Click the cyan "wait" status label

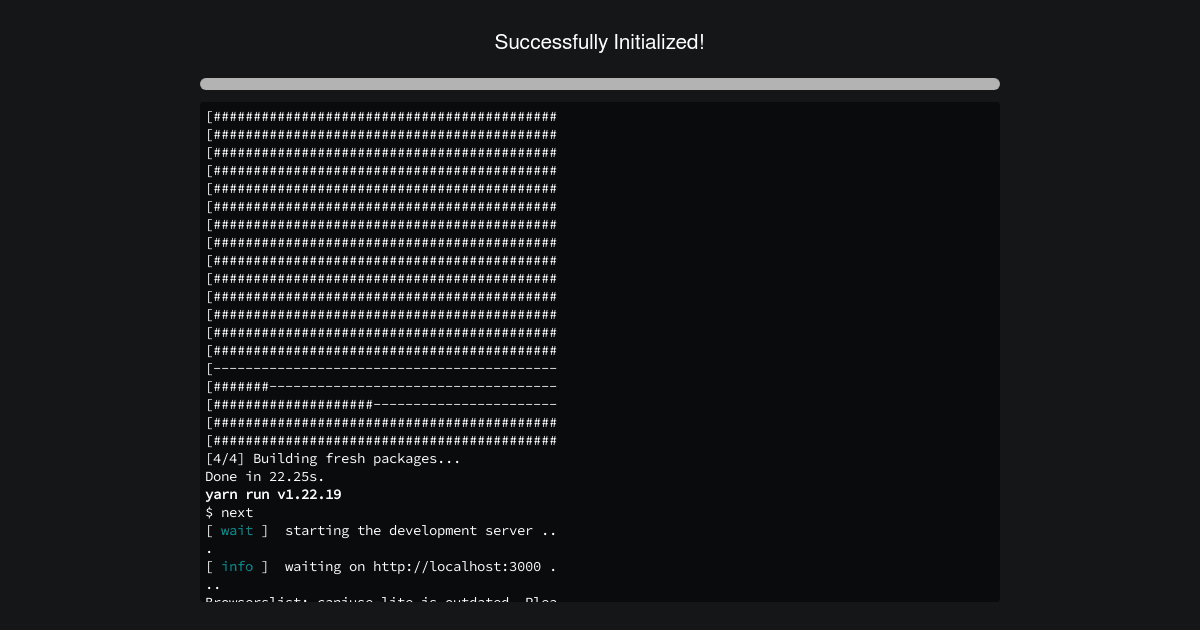click(x=237, y=531)
